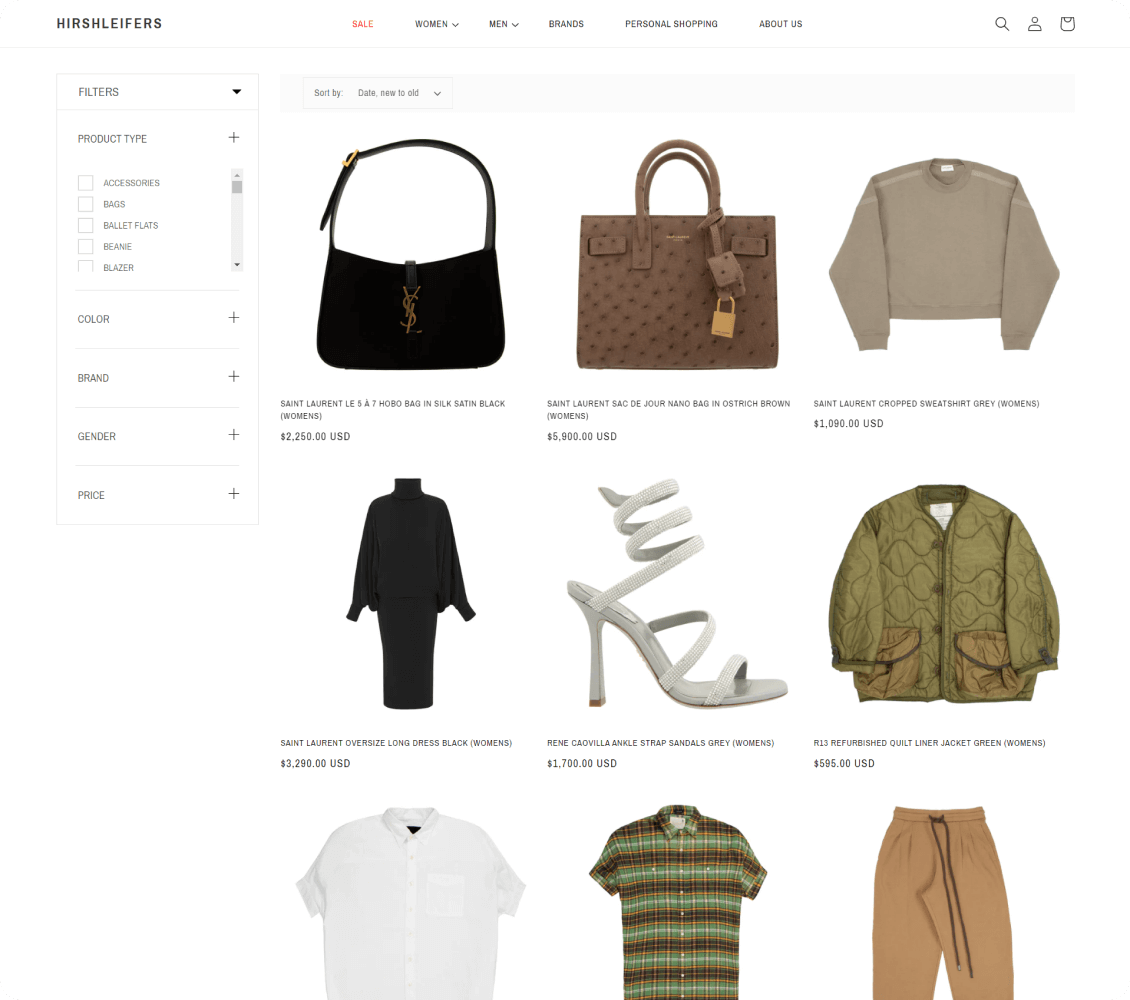Go to the Sale menu item
Screen dimensions: 1130x1000
tap(362, 24)
